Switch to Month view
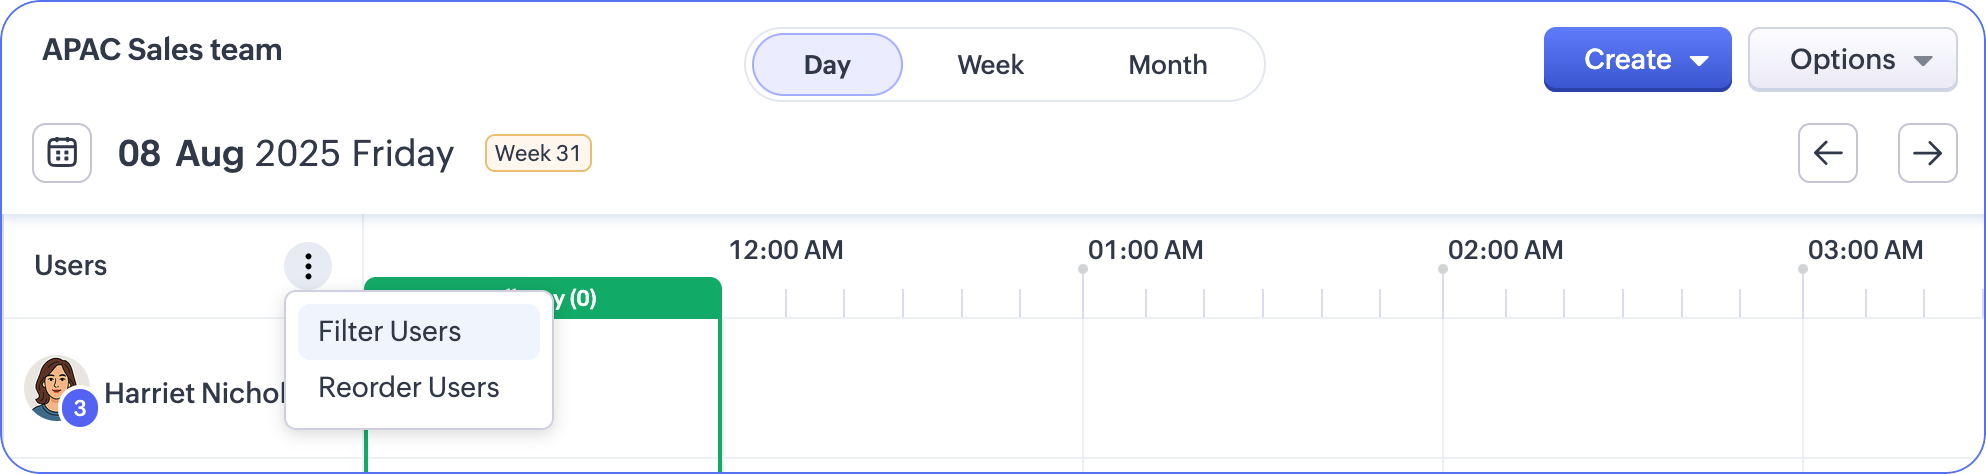This screenshot has width=1986, height=474. point(1167,65)
